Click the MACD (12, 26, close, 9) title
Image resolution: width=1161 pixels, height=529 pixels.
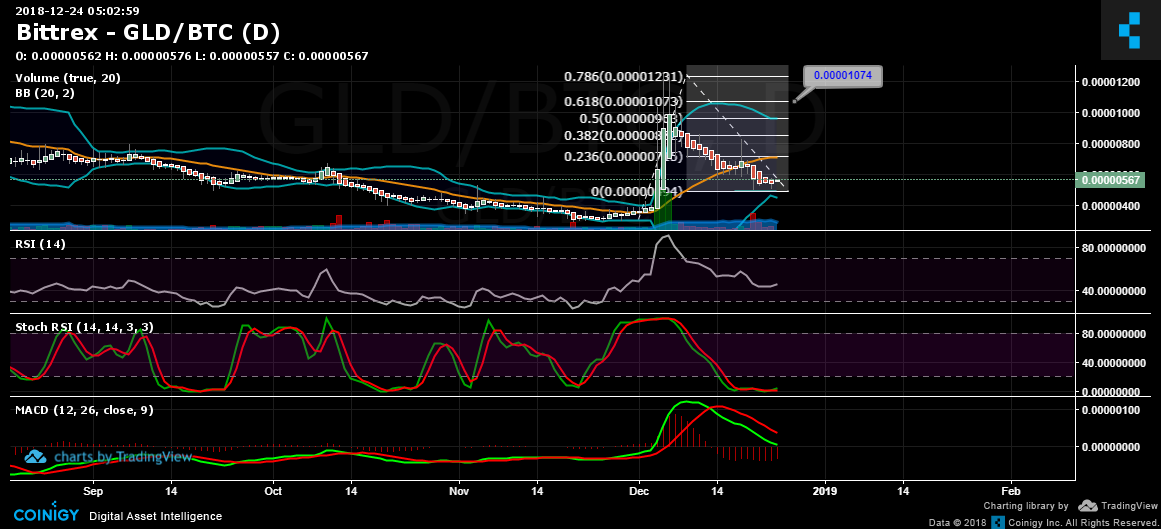point(83,410)
